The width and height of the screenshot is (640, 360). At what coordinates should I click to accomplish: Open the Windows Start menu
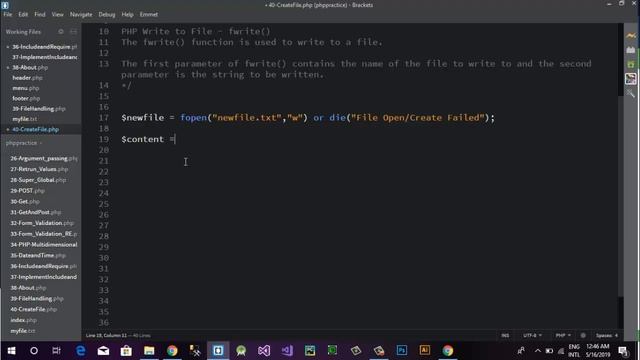tap(11, 351)
